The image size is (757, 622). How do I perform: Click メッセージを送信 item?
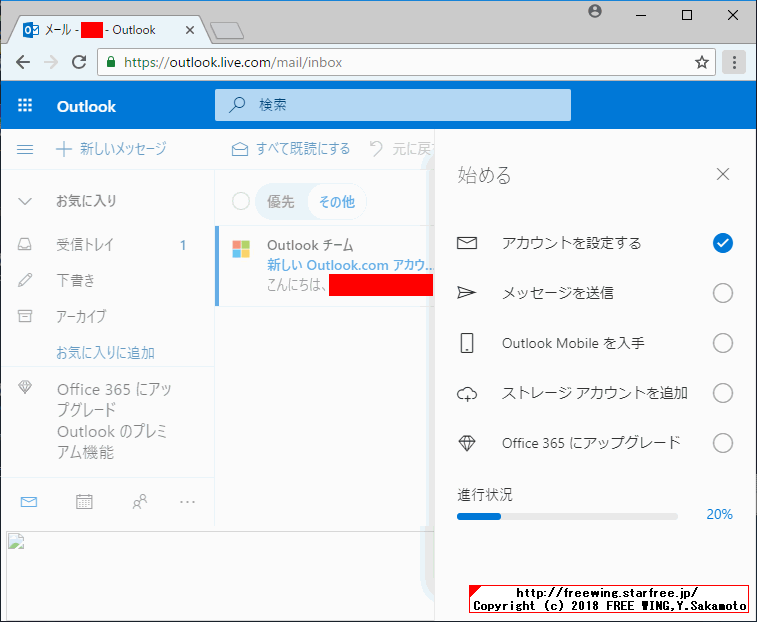[558, 293]
